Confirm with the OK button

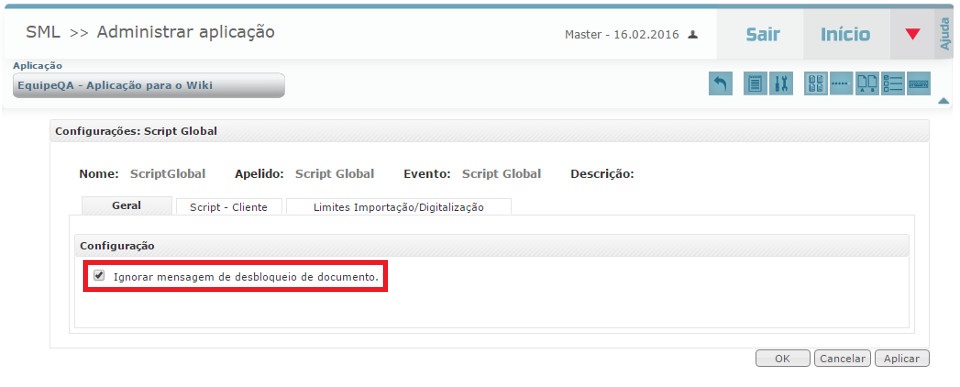click(x=782, y=359)
